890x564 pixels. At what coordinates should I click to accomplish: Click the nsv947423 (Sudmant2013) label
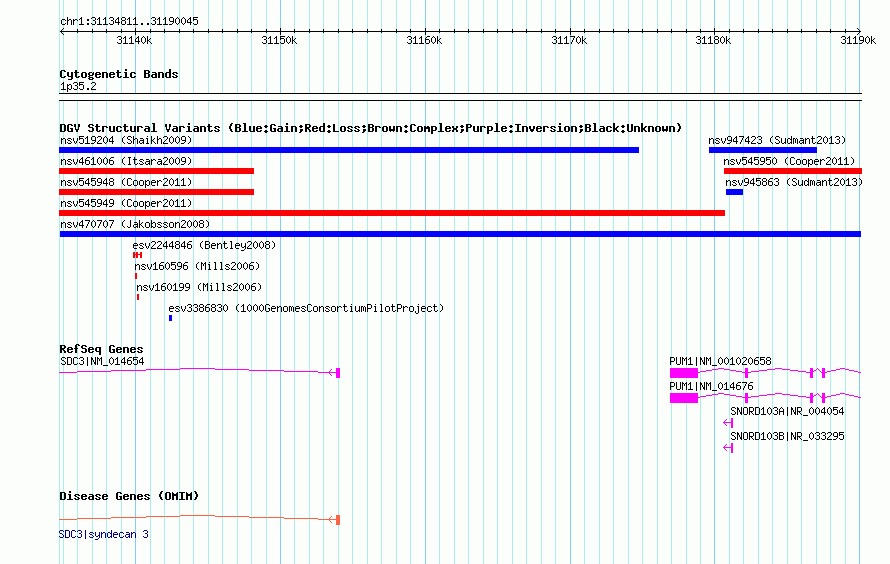coord(777,140)
